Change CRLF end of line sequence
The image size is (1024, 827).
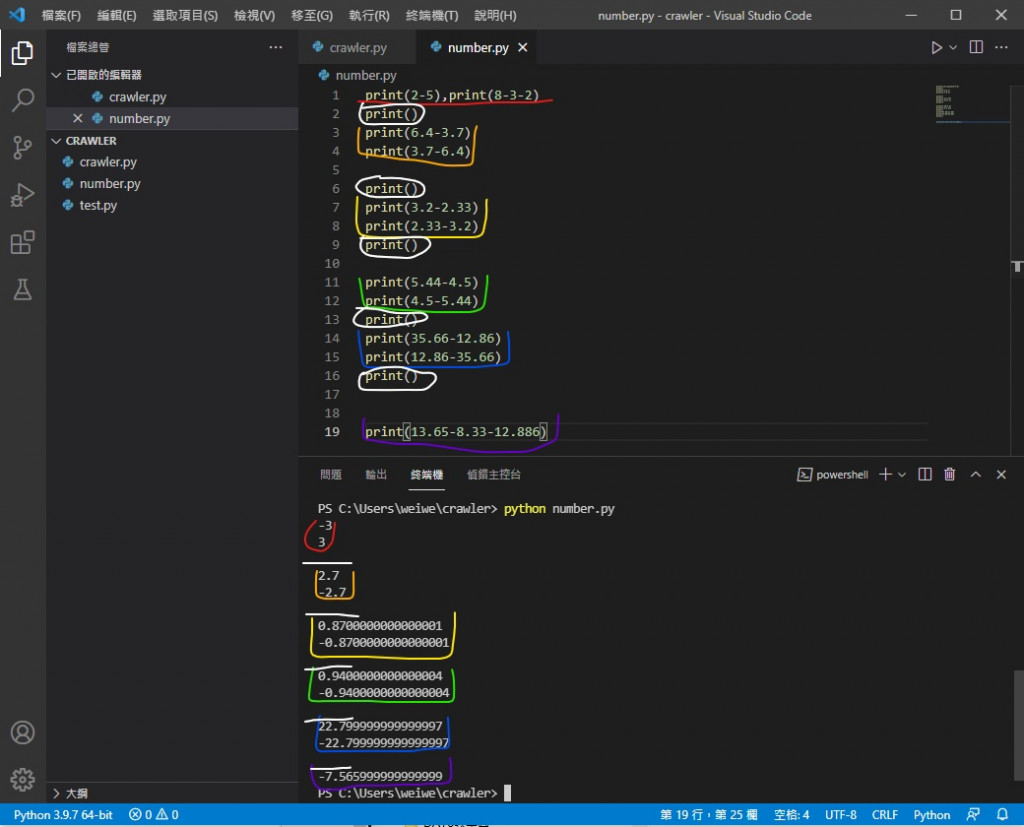pos(884,815)
